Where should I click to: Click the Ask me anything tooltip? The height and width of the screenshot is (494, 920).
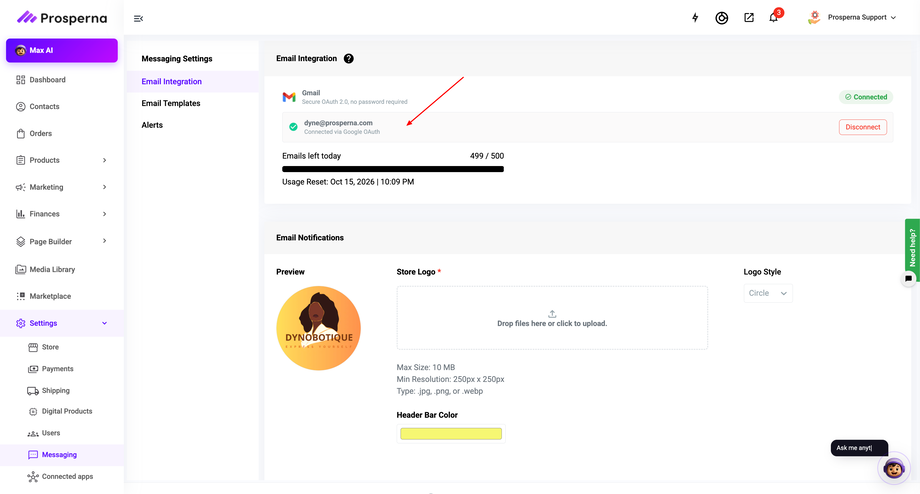[x=859, y=448]
